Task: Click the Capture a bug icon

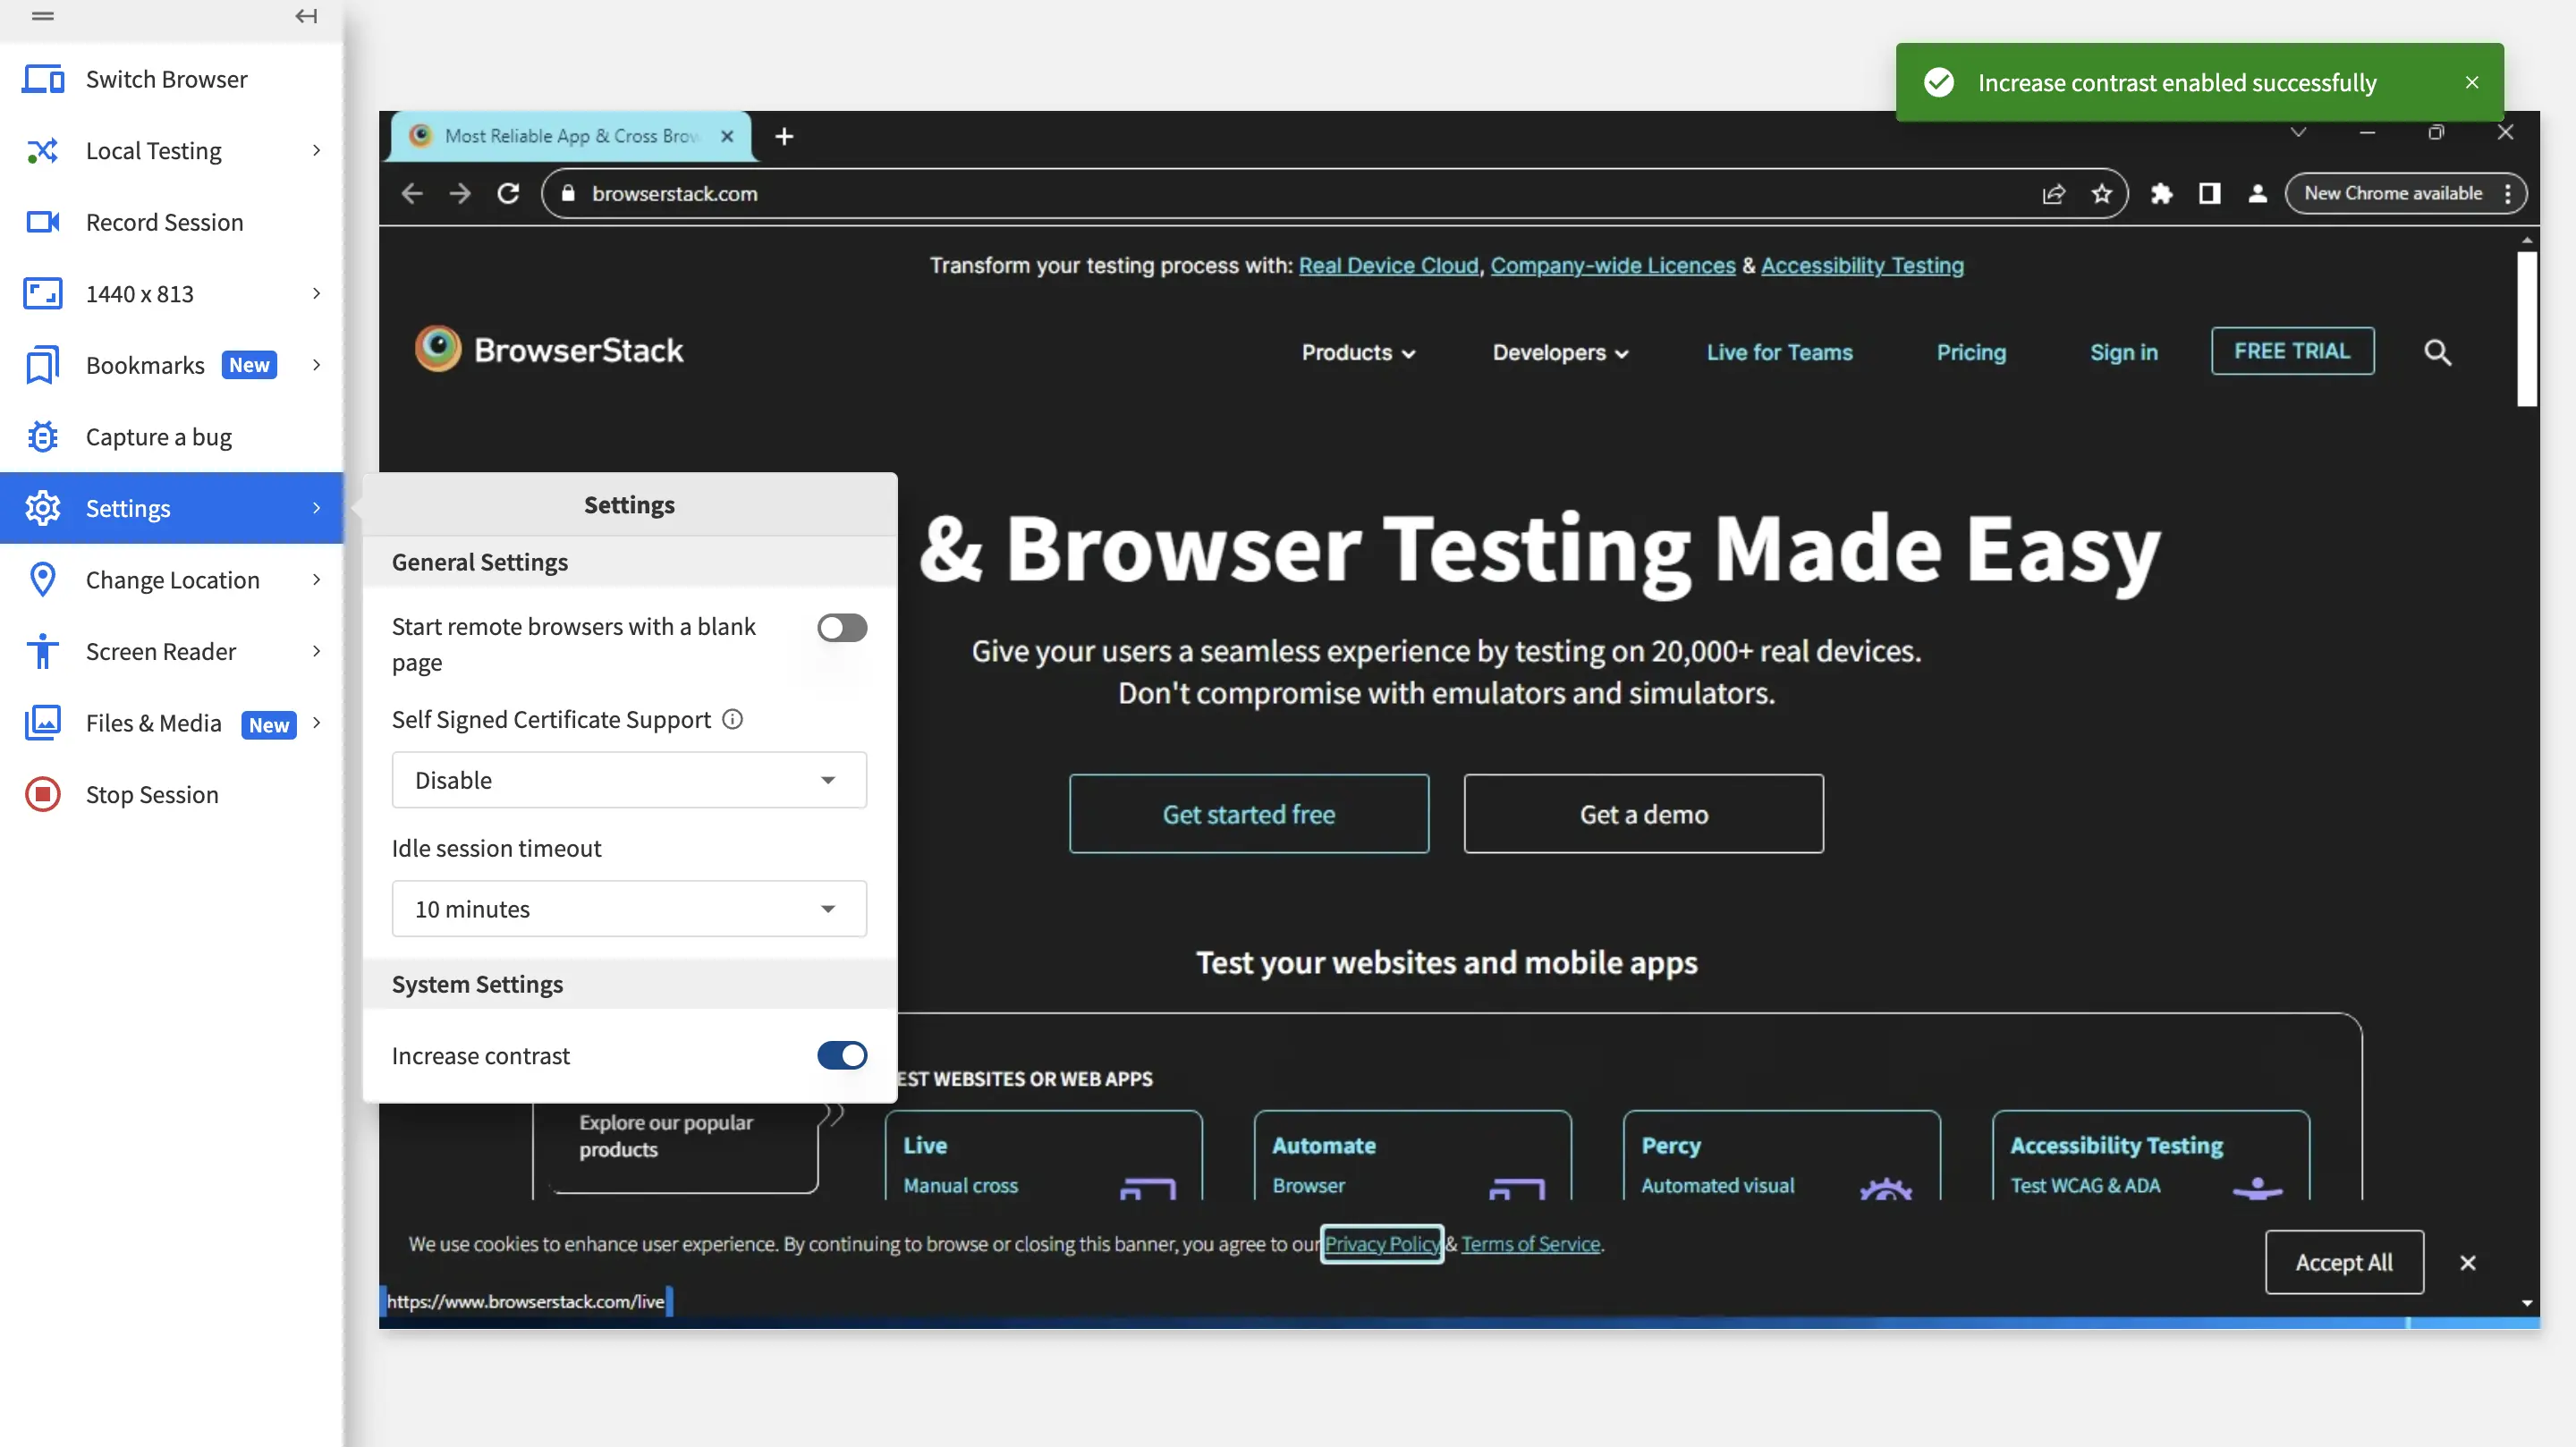Action: pyautogui.click(x=43, y=437)
